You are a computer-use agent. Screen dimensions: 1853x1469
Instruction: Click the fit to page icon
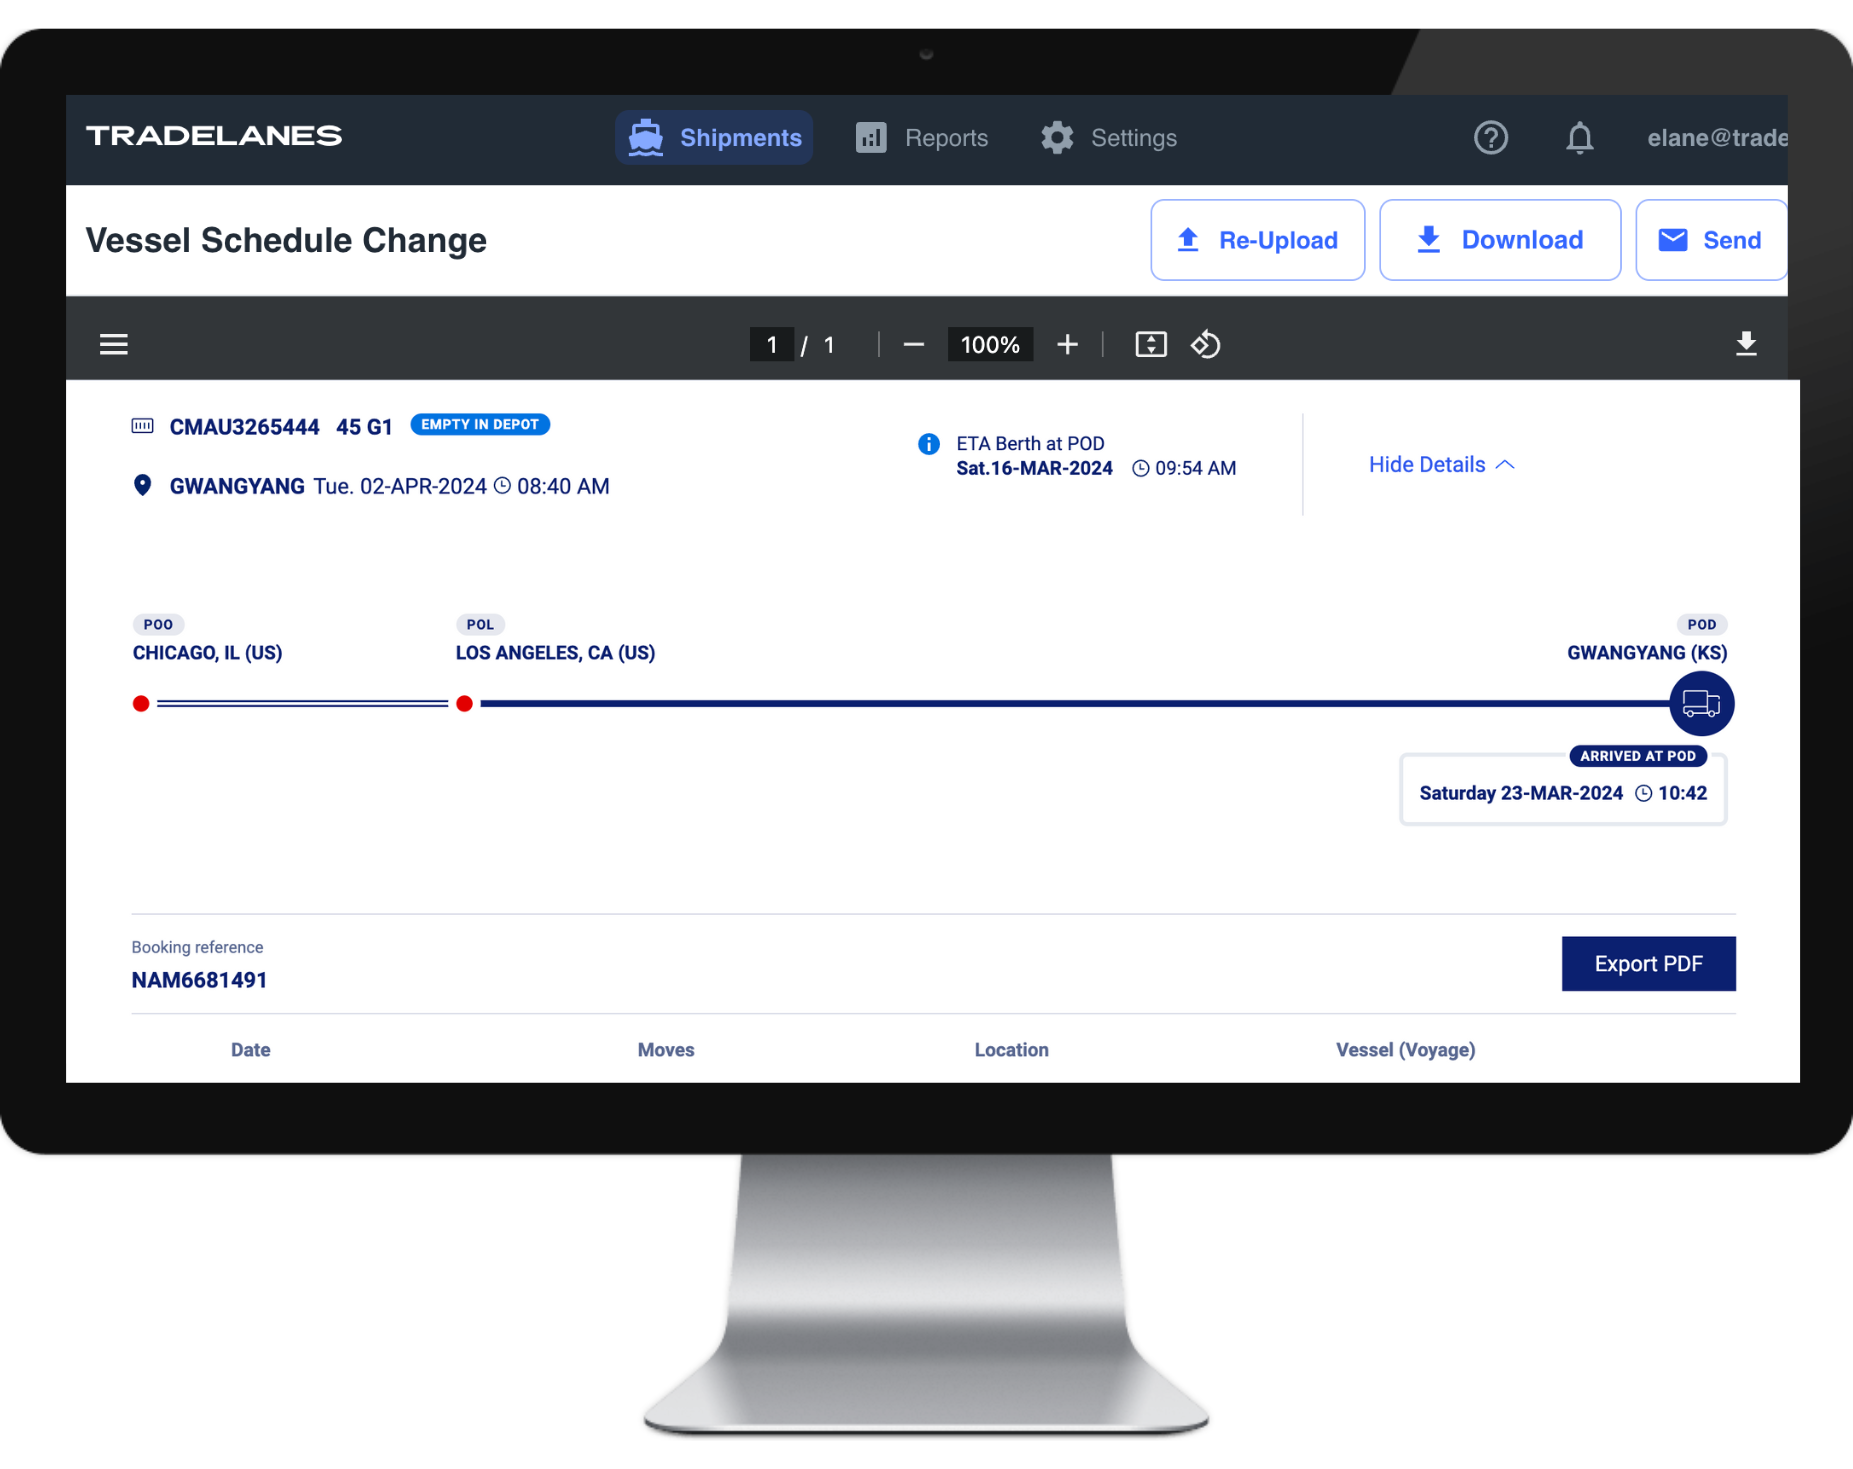(1151, 345)
